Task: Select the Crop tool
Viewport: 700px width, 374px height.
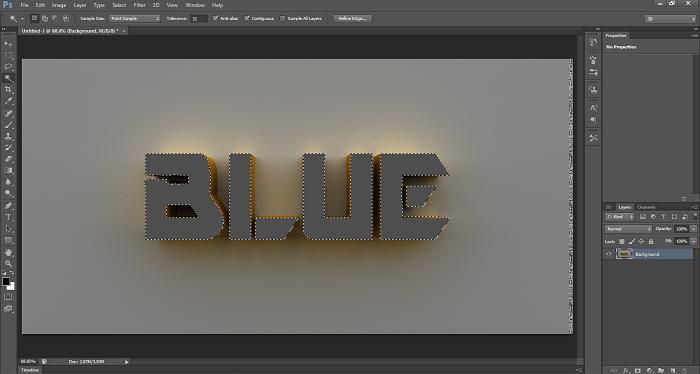Action: [8, 90]
